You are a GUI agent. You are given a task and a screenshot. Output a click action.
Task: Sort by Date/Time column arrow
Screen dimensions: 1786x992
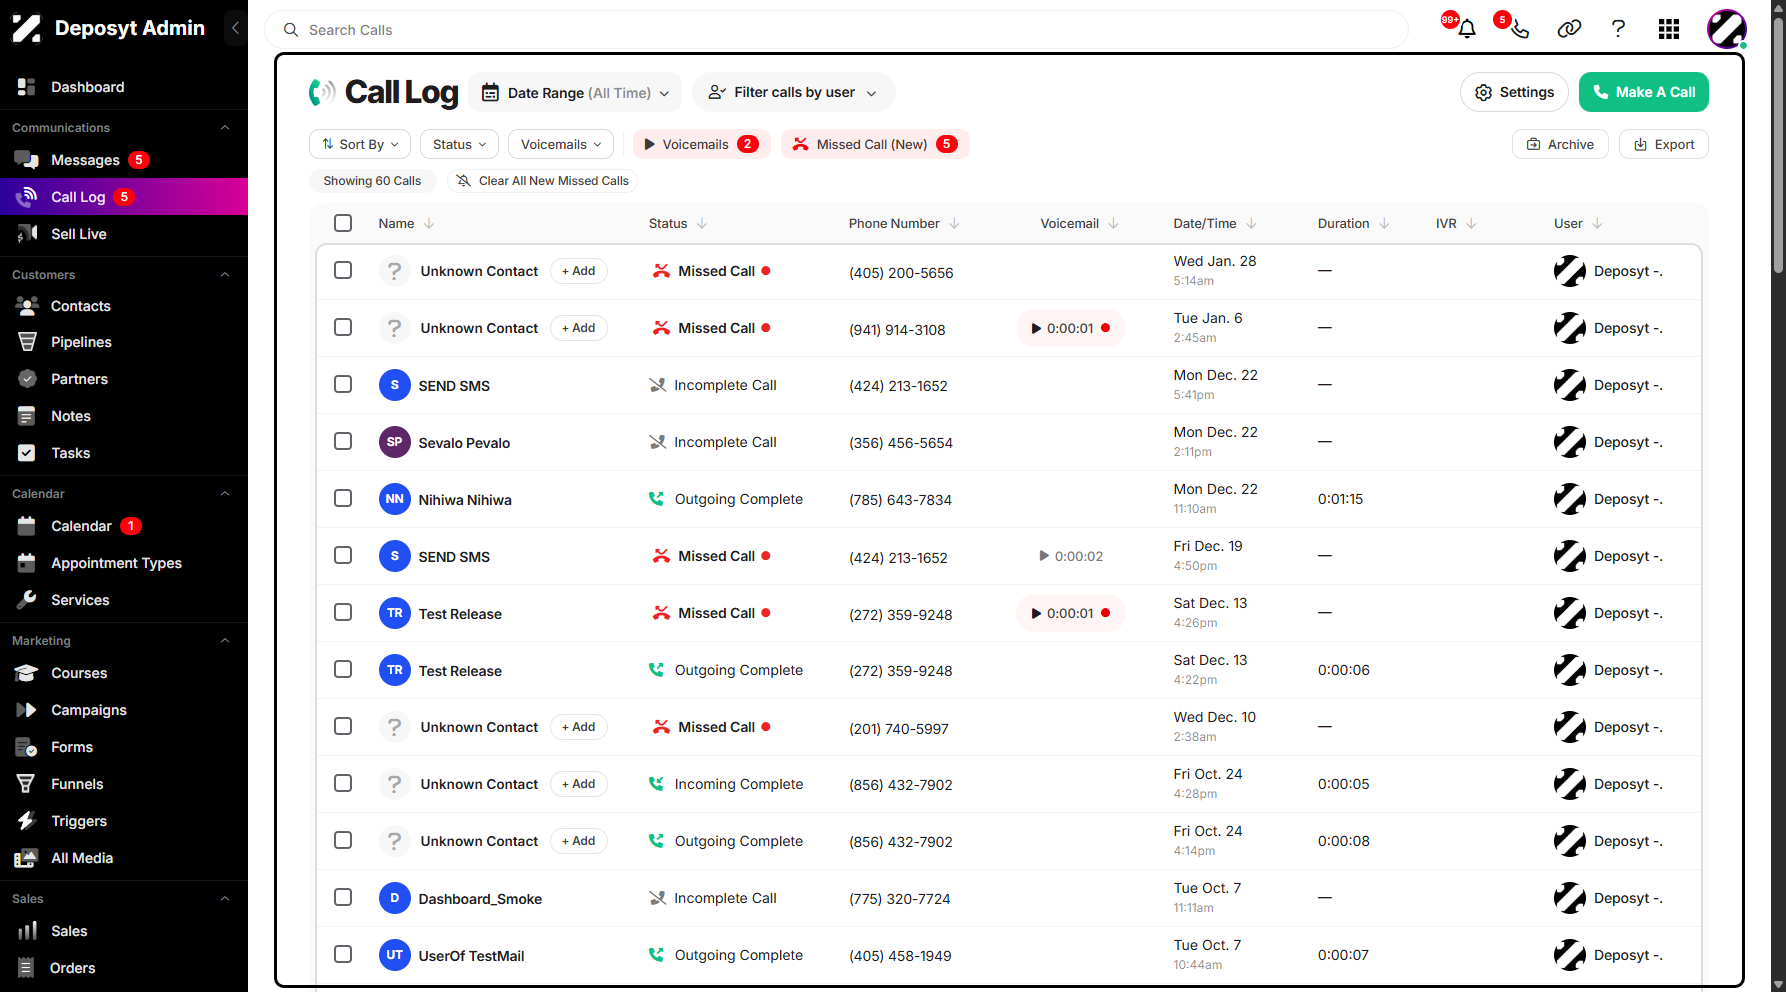click(x=1251, y=223)
